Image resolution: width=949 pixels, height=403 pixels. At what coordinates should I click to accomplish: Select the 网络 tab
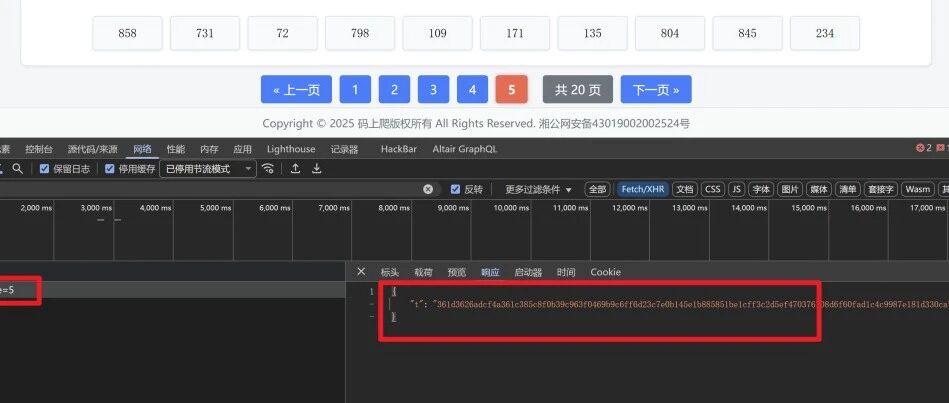(x=142, y=149)
